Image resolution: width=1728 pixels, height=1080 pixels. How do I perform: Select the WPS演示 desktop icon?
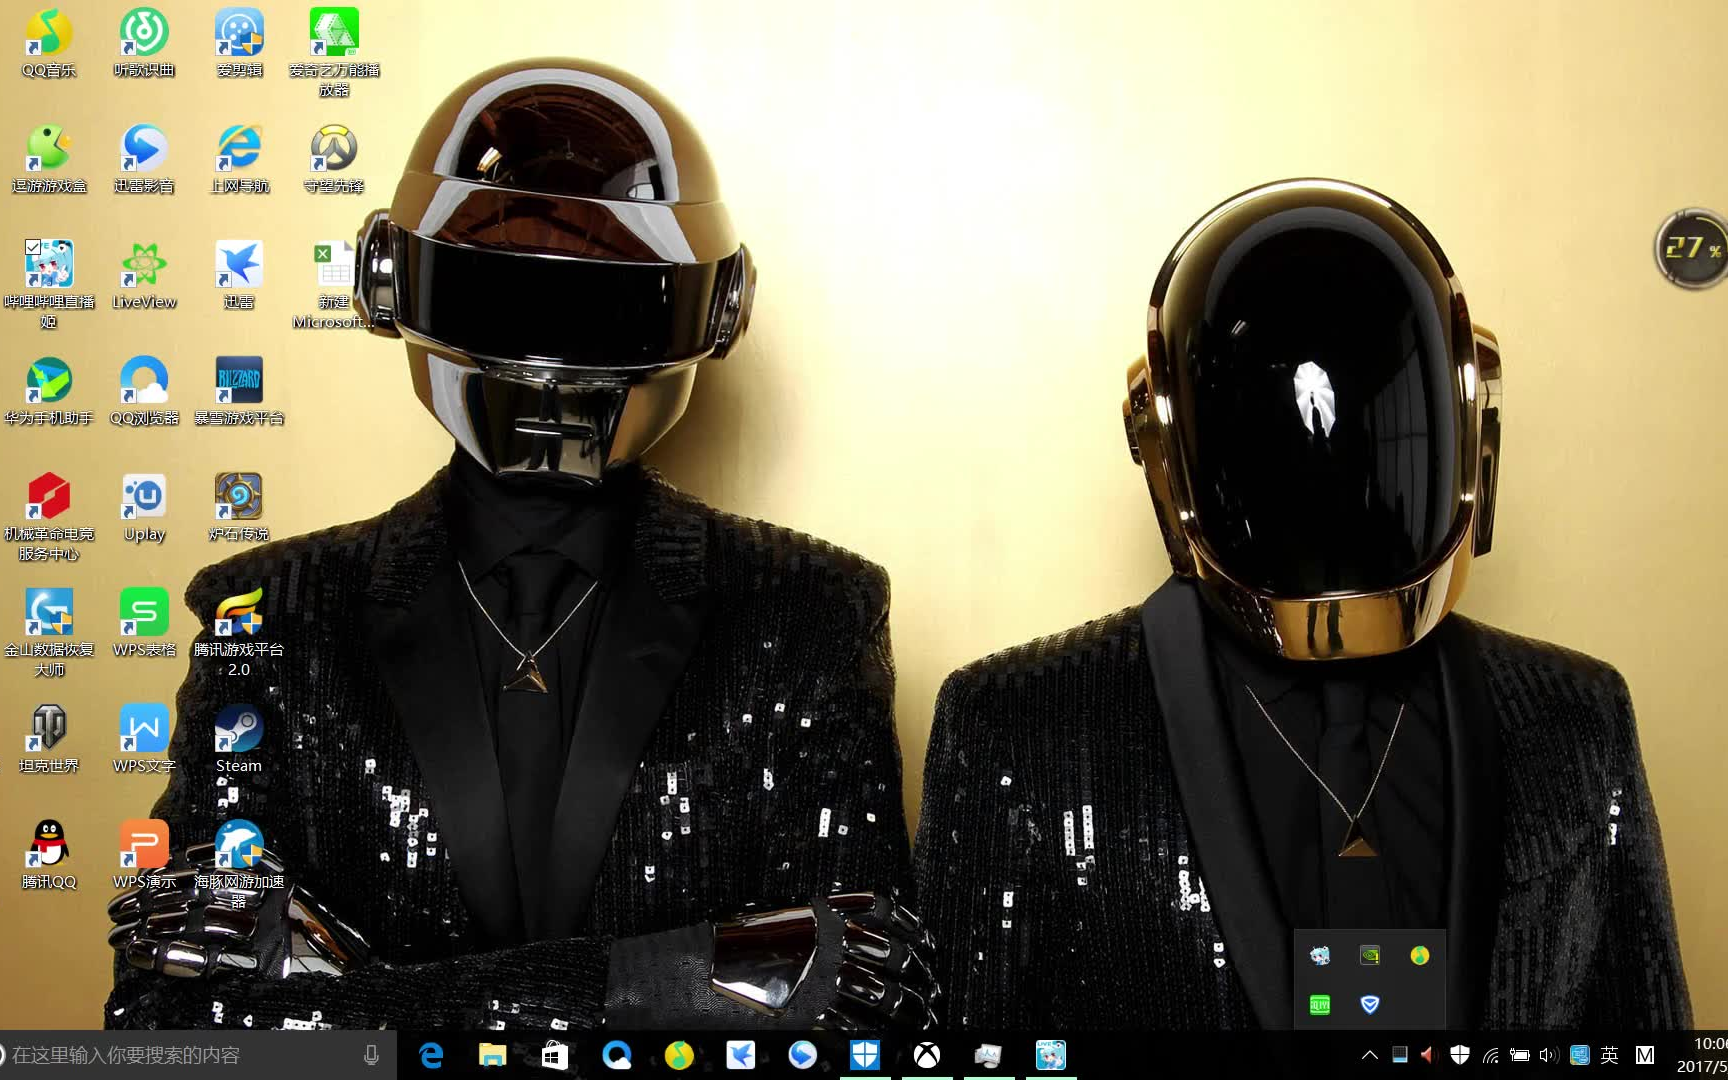(144, 856)
